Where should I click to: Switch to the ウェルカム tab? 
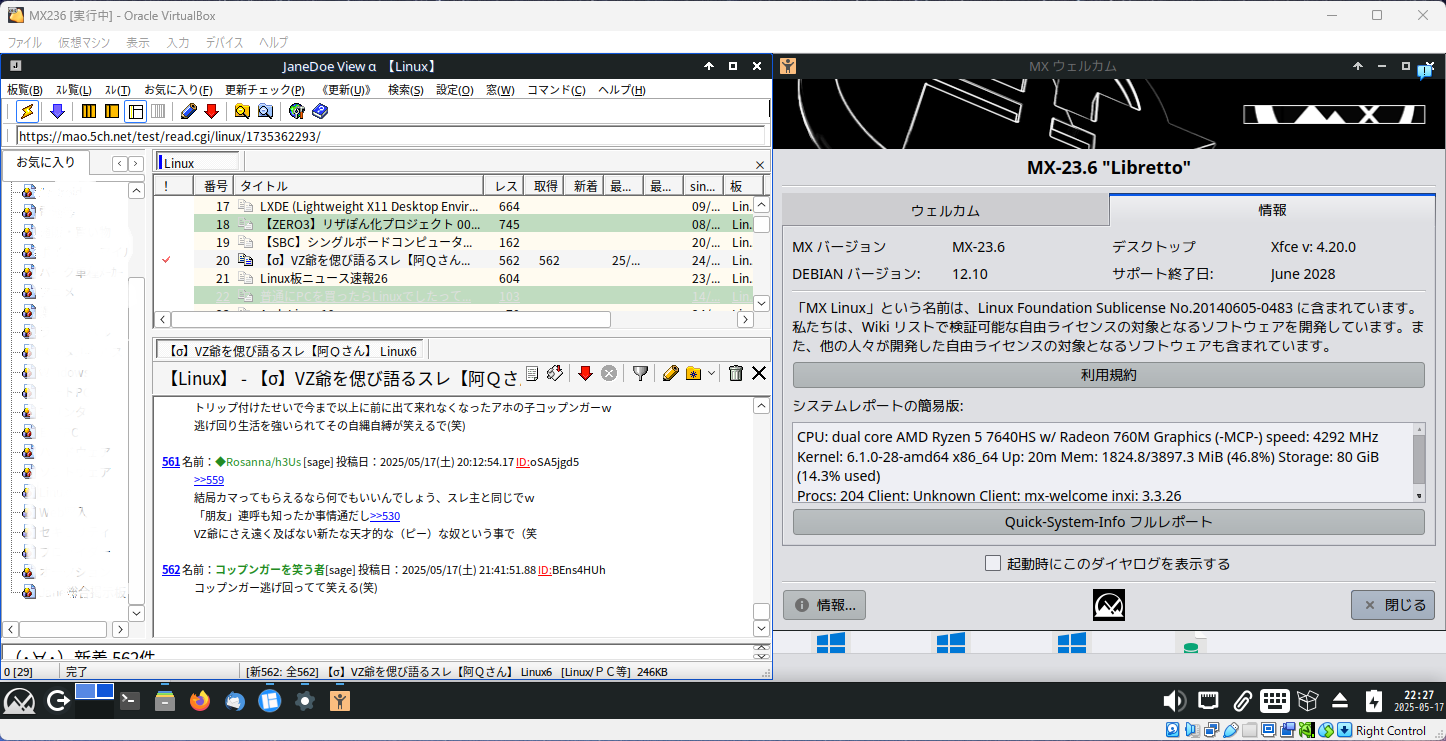(945, 211)
